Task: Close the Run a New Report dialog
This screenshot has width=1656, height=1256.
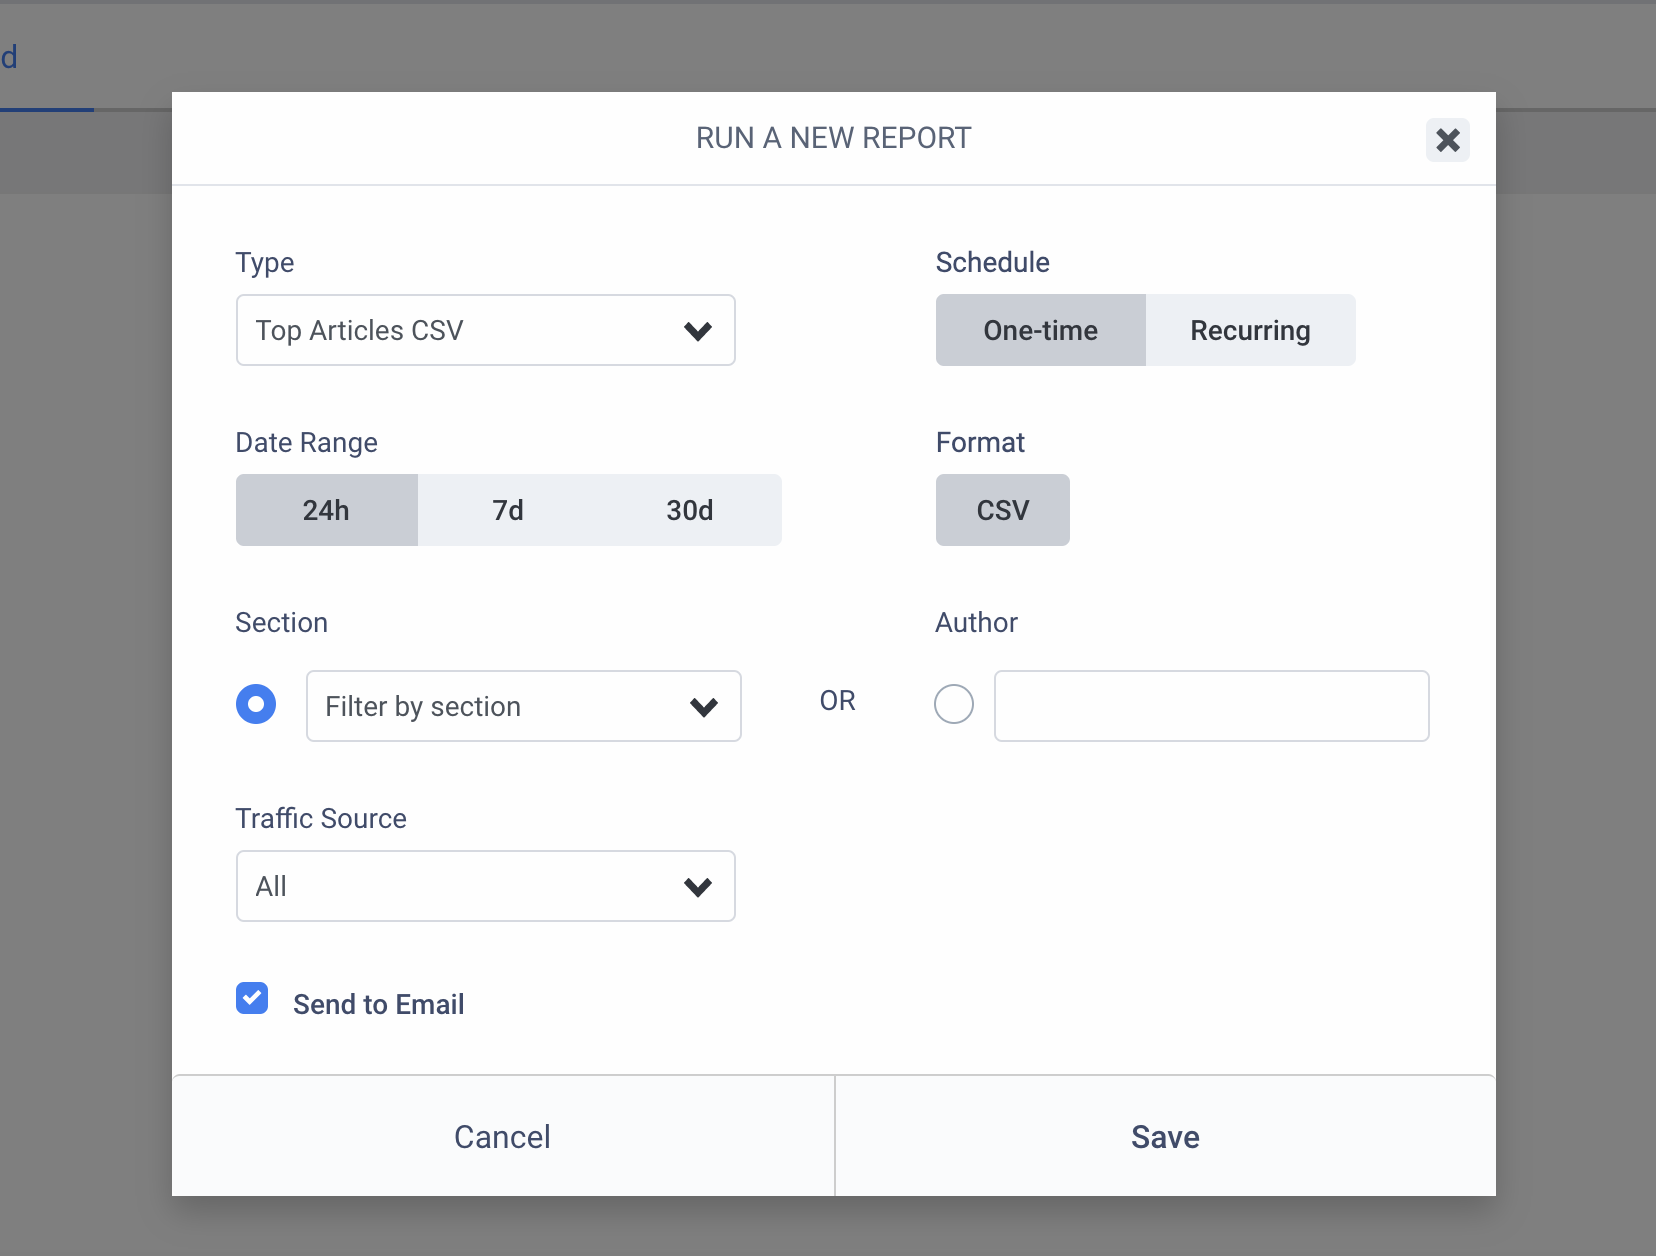Action: (x=1447, y=140)
